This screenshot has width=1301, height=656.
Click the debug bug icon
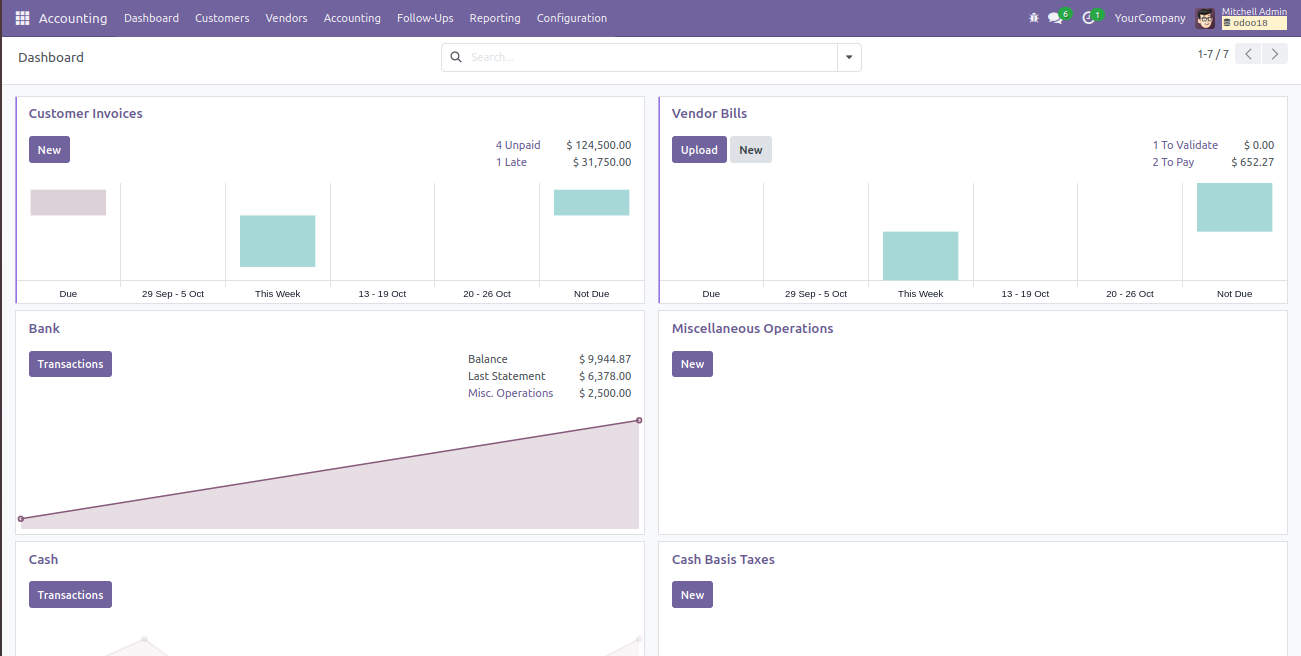coord(1034,18)
